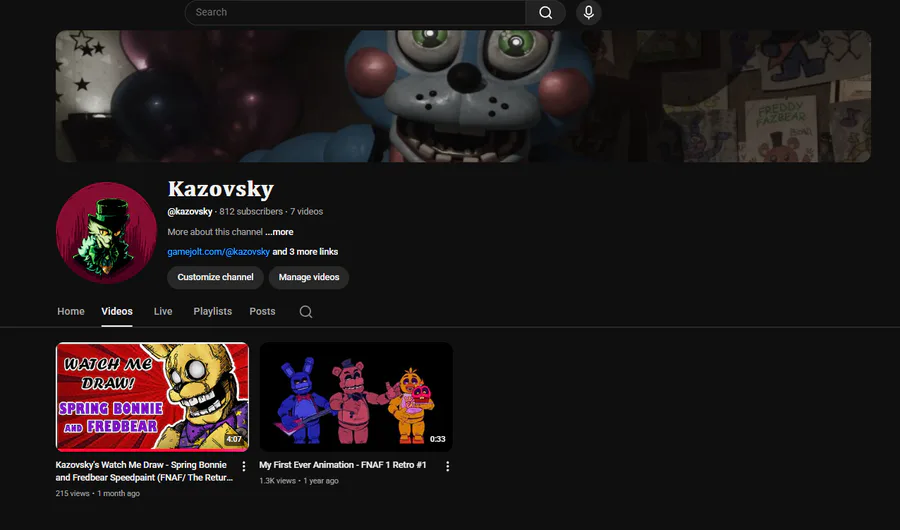Viewport: 900px width, 530px height.
Task: Click the Kazovsky channel name heading
Action: pos(220,189)
